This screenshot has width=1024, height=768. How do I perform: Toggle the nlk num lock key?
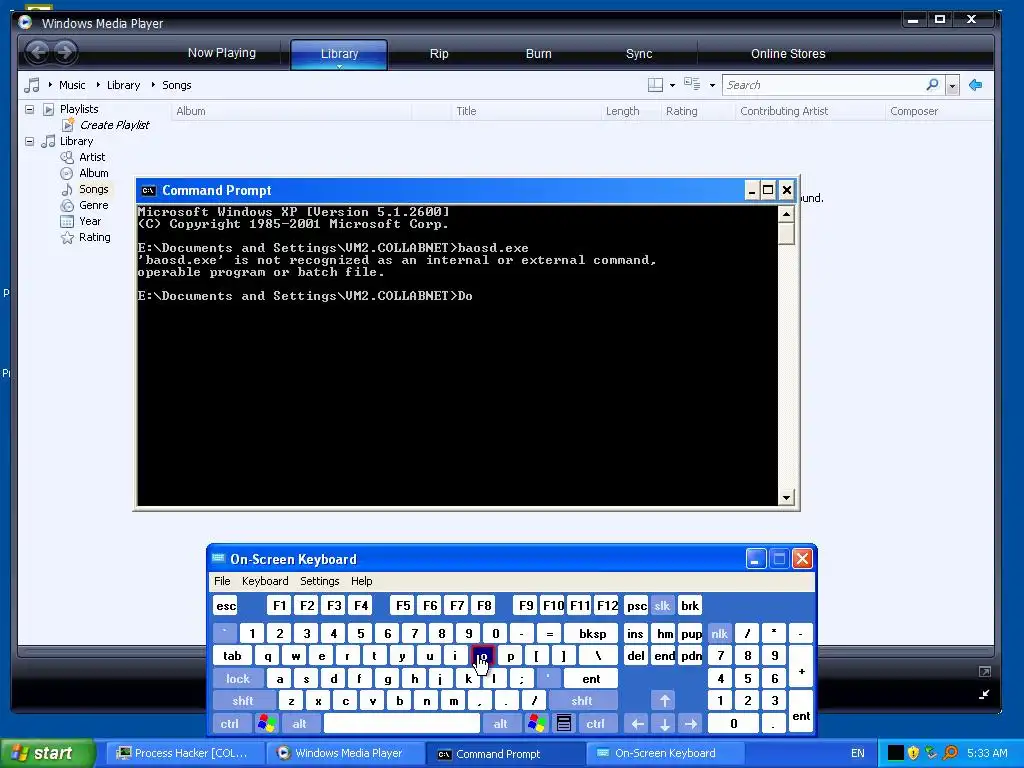pos(720,633)
